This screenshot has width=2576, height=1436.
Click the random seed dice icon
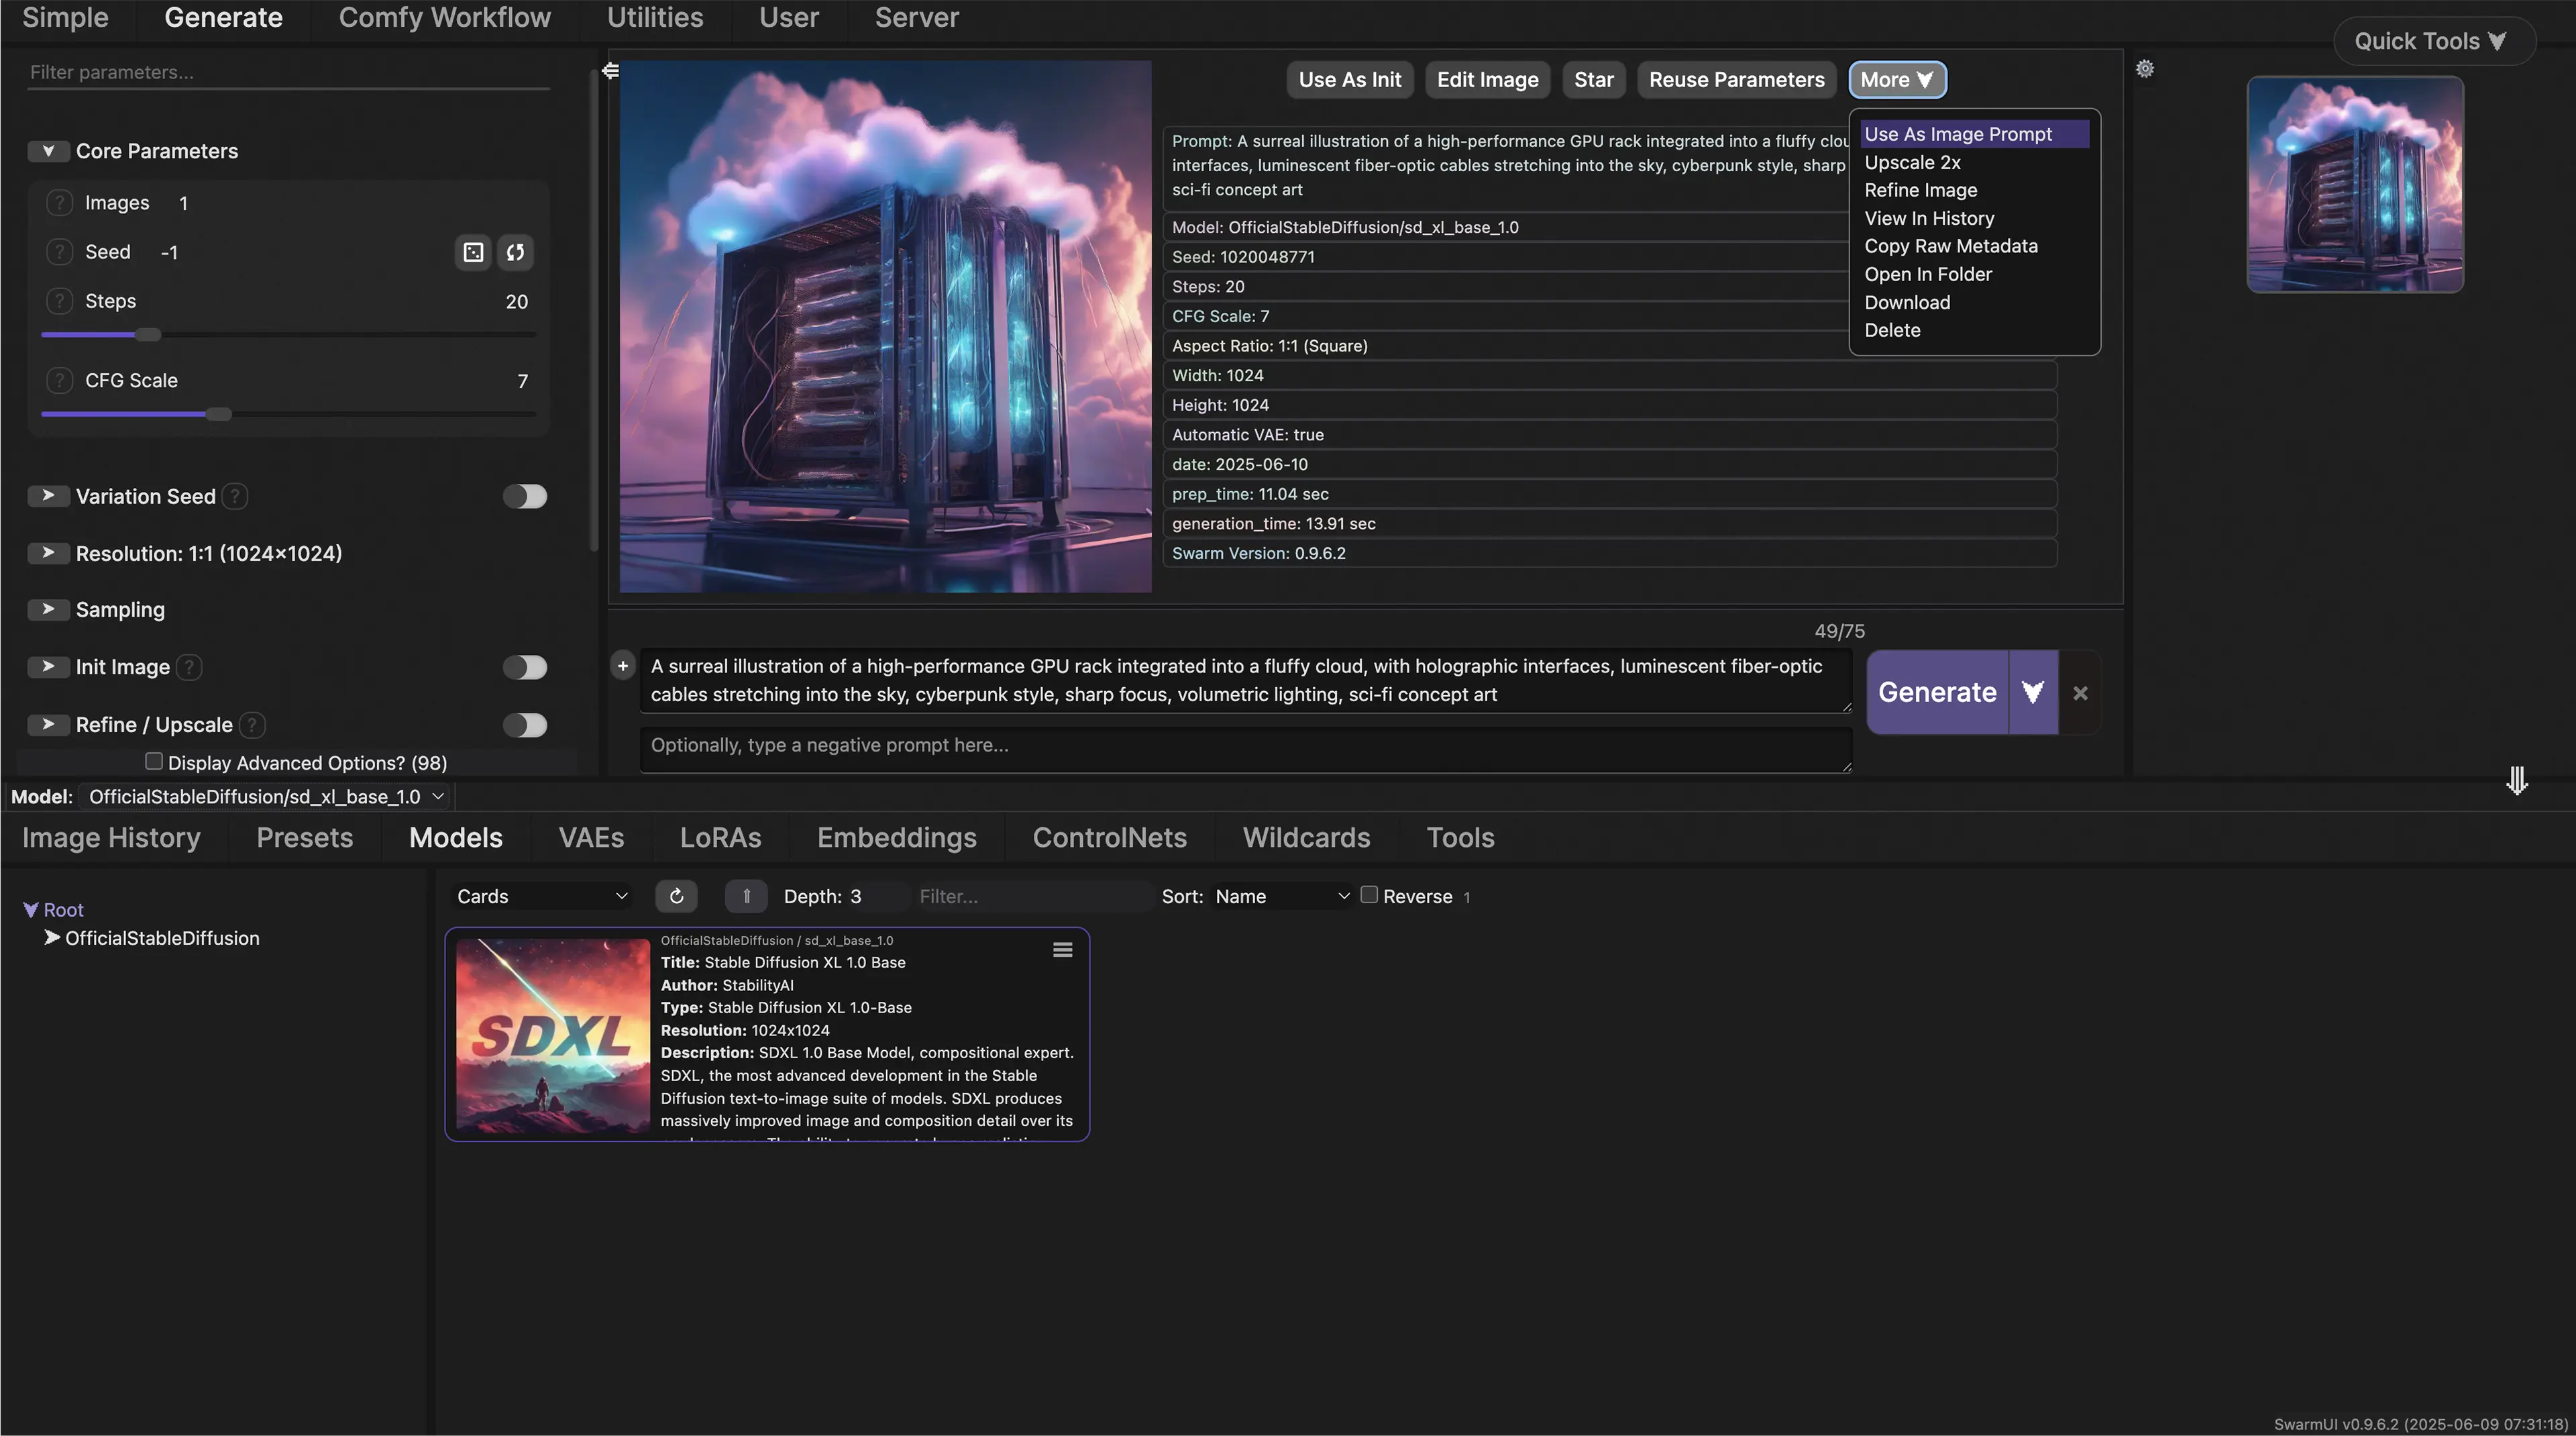[x=473, y=252]
